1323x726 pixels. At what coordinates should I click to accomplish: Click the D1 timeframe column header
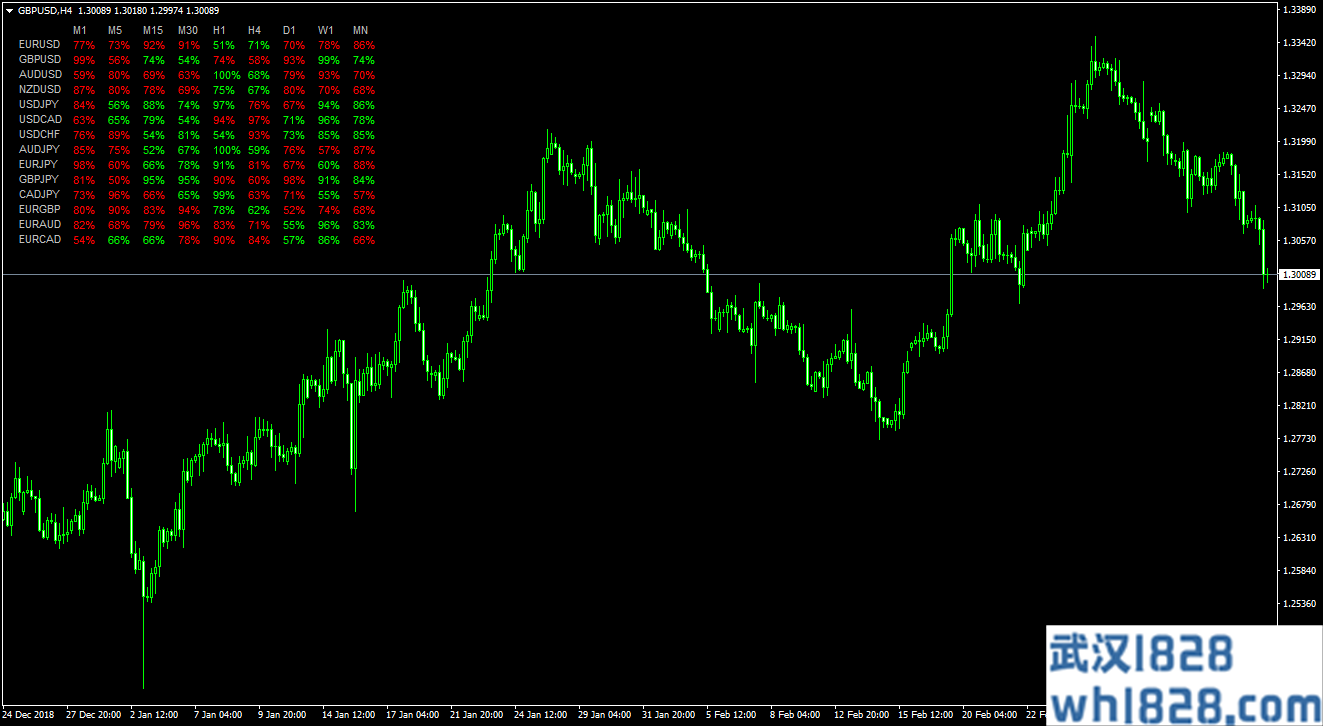click(x=289, y=30)
